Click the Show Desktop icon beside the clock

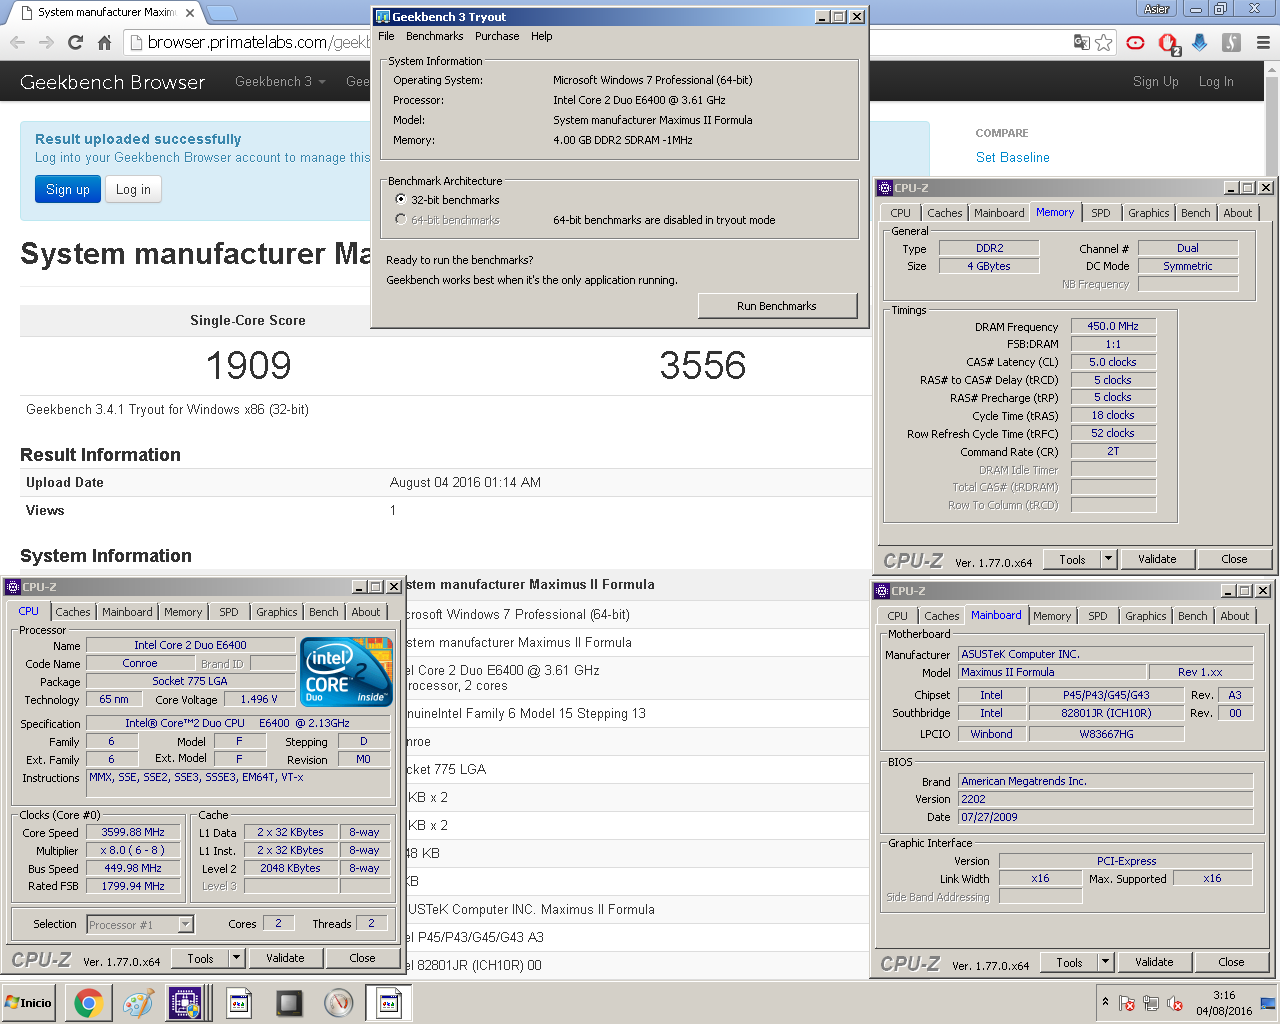click(1268, 1003)
